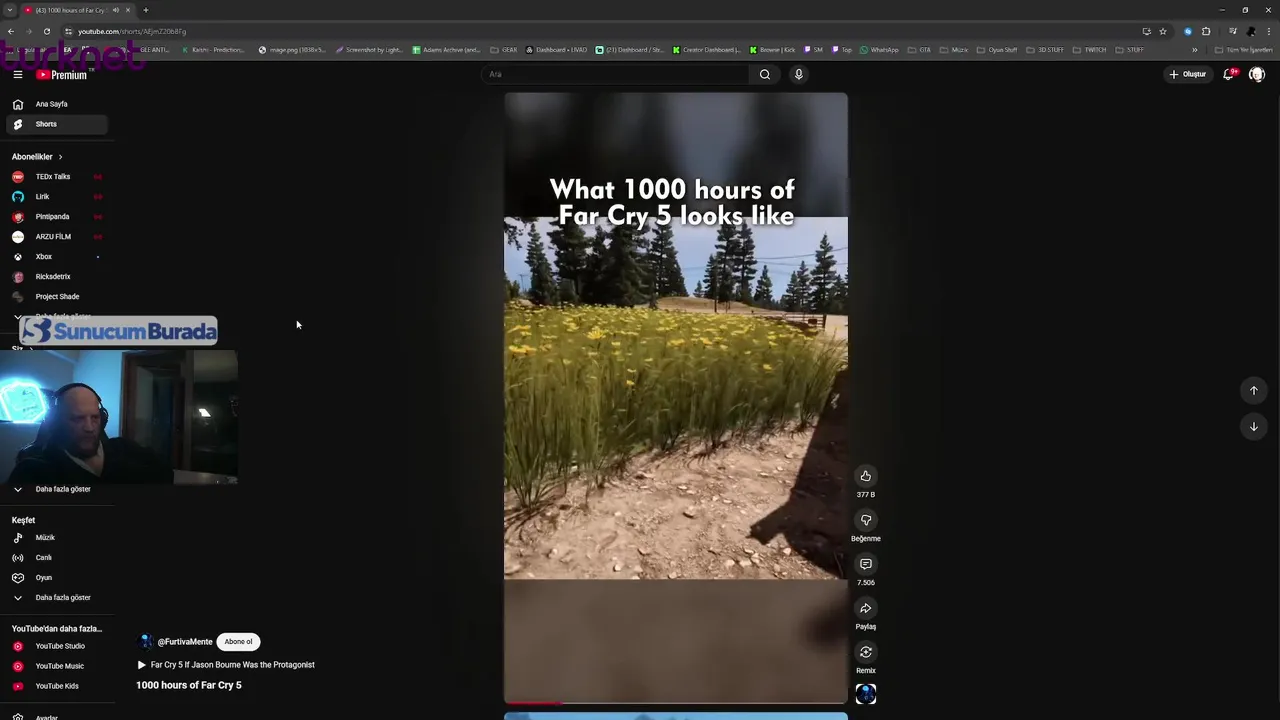Click the '1000 hours of Far Cry 5' title
This screenshot has width=1280, height=720.
click(x=189, y=685)
